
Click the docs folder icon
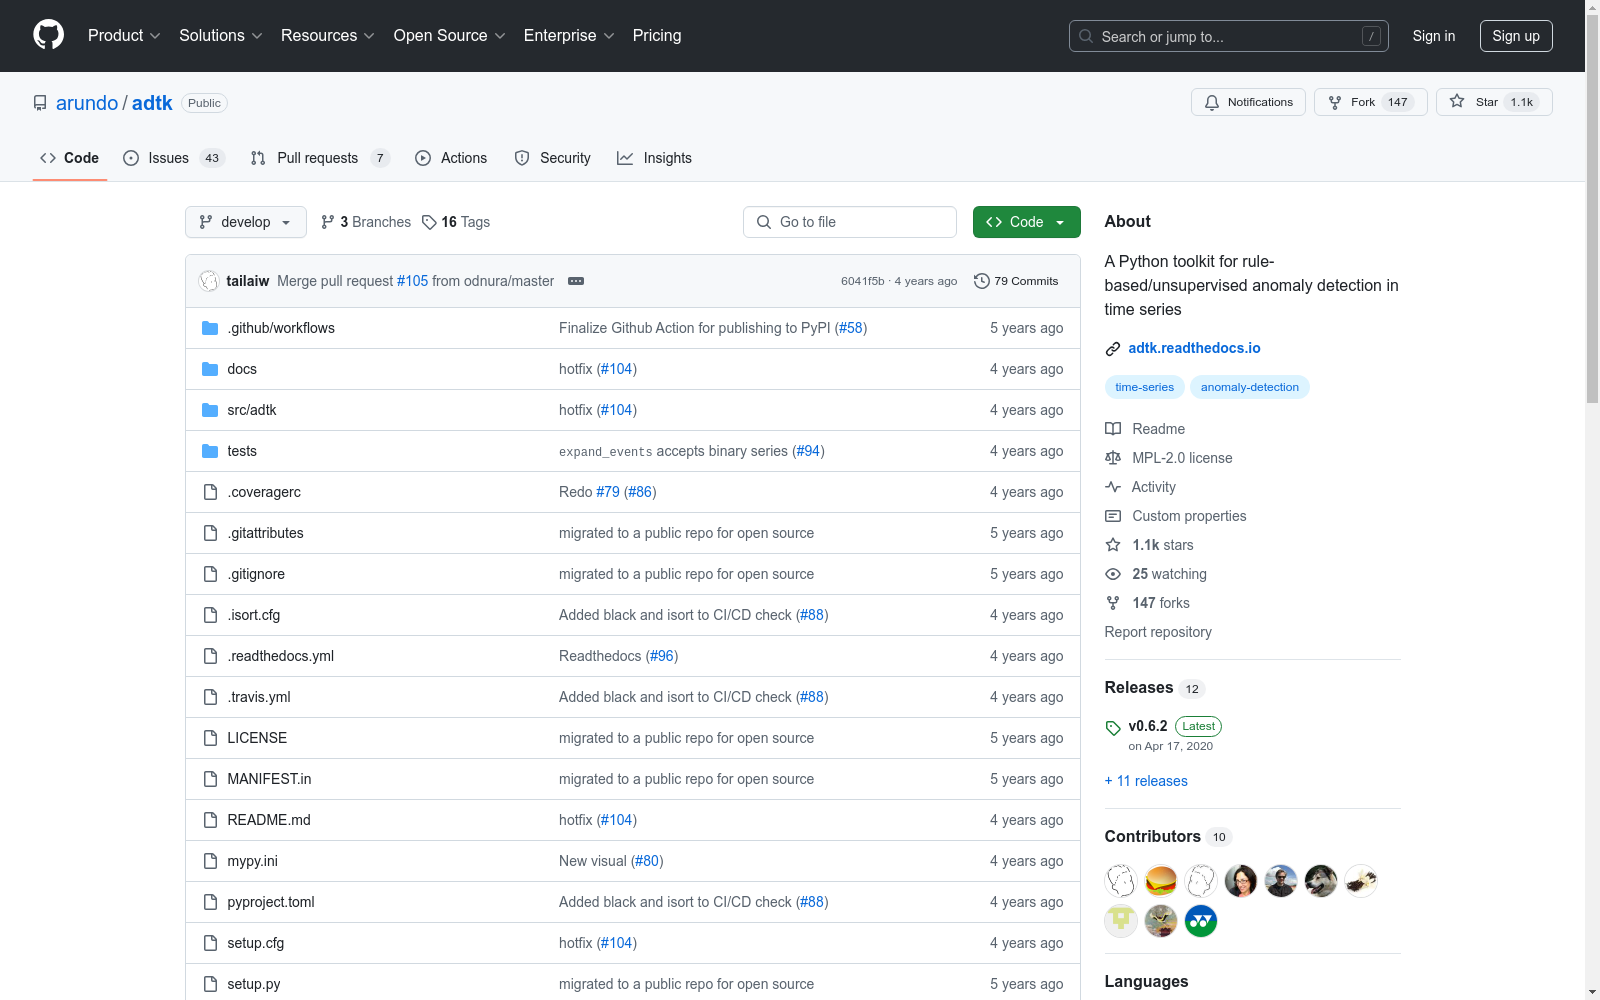coord(210,369)
